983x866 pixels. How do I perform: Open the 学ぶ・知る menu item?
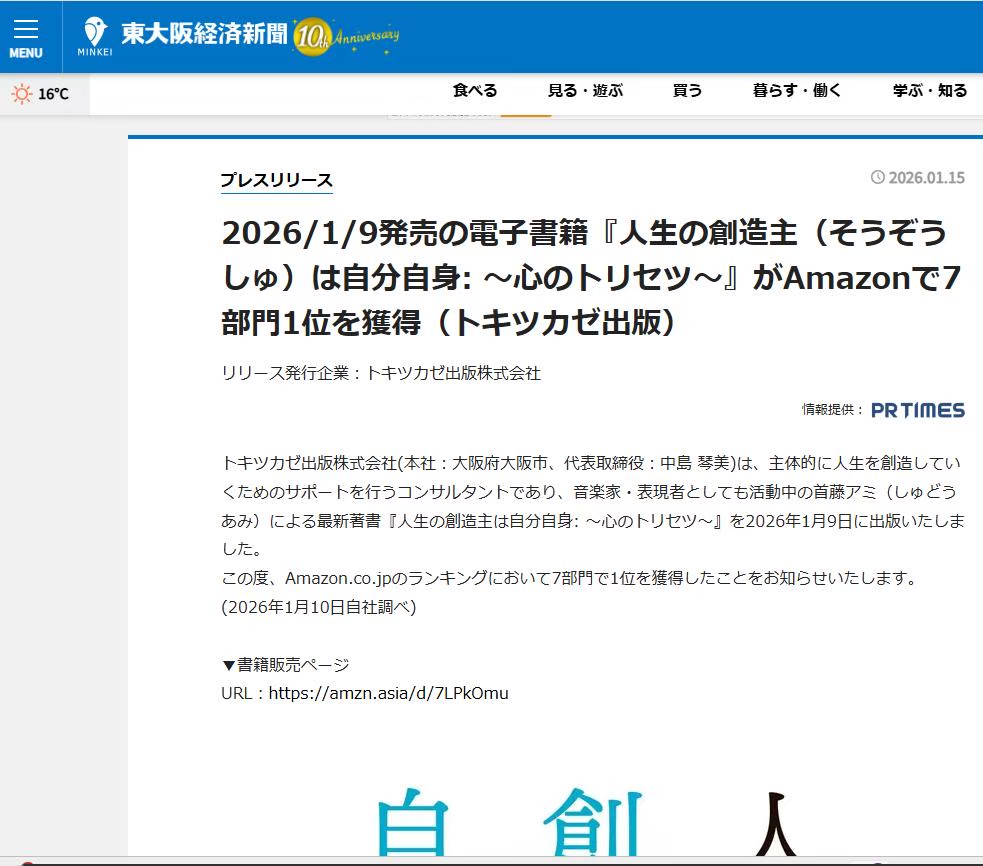click(x=930, y=90)
